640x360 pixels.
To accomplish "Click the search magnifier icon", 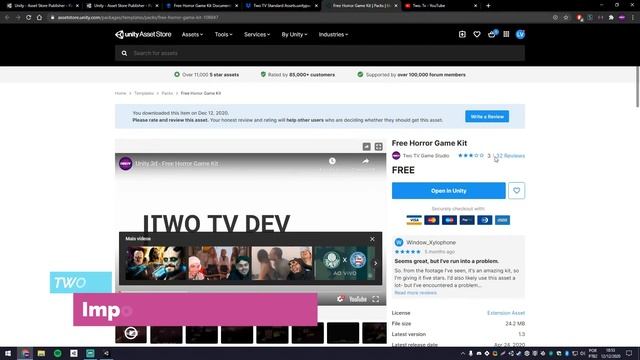I will click(124, 53).
